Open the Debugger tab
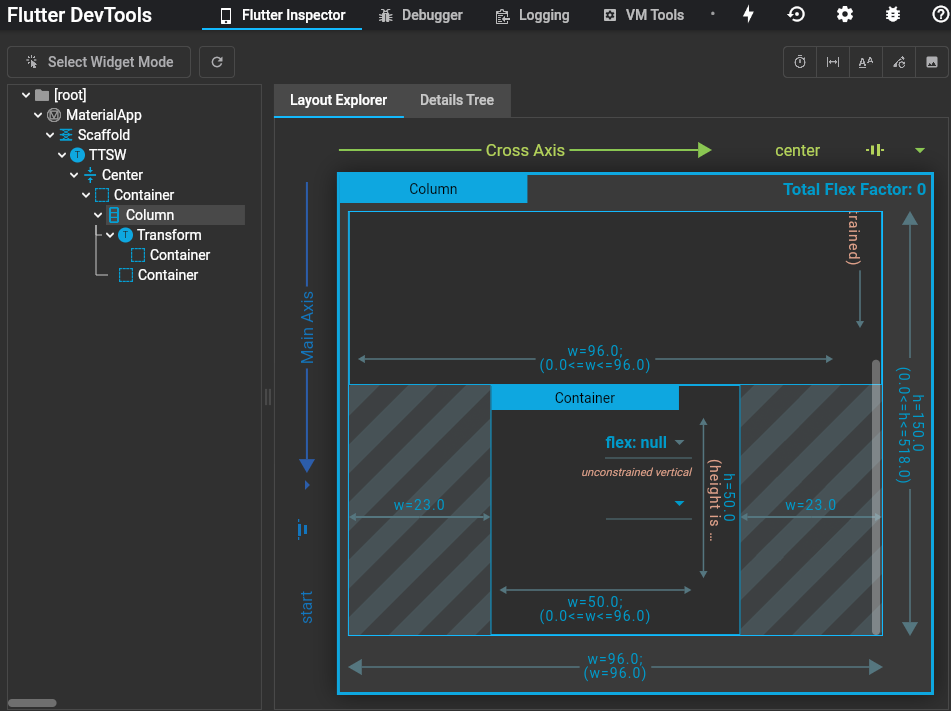Image resolution: width=951 pixels, height=711 pixels. click(x=420, y=15)
